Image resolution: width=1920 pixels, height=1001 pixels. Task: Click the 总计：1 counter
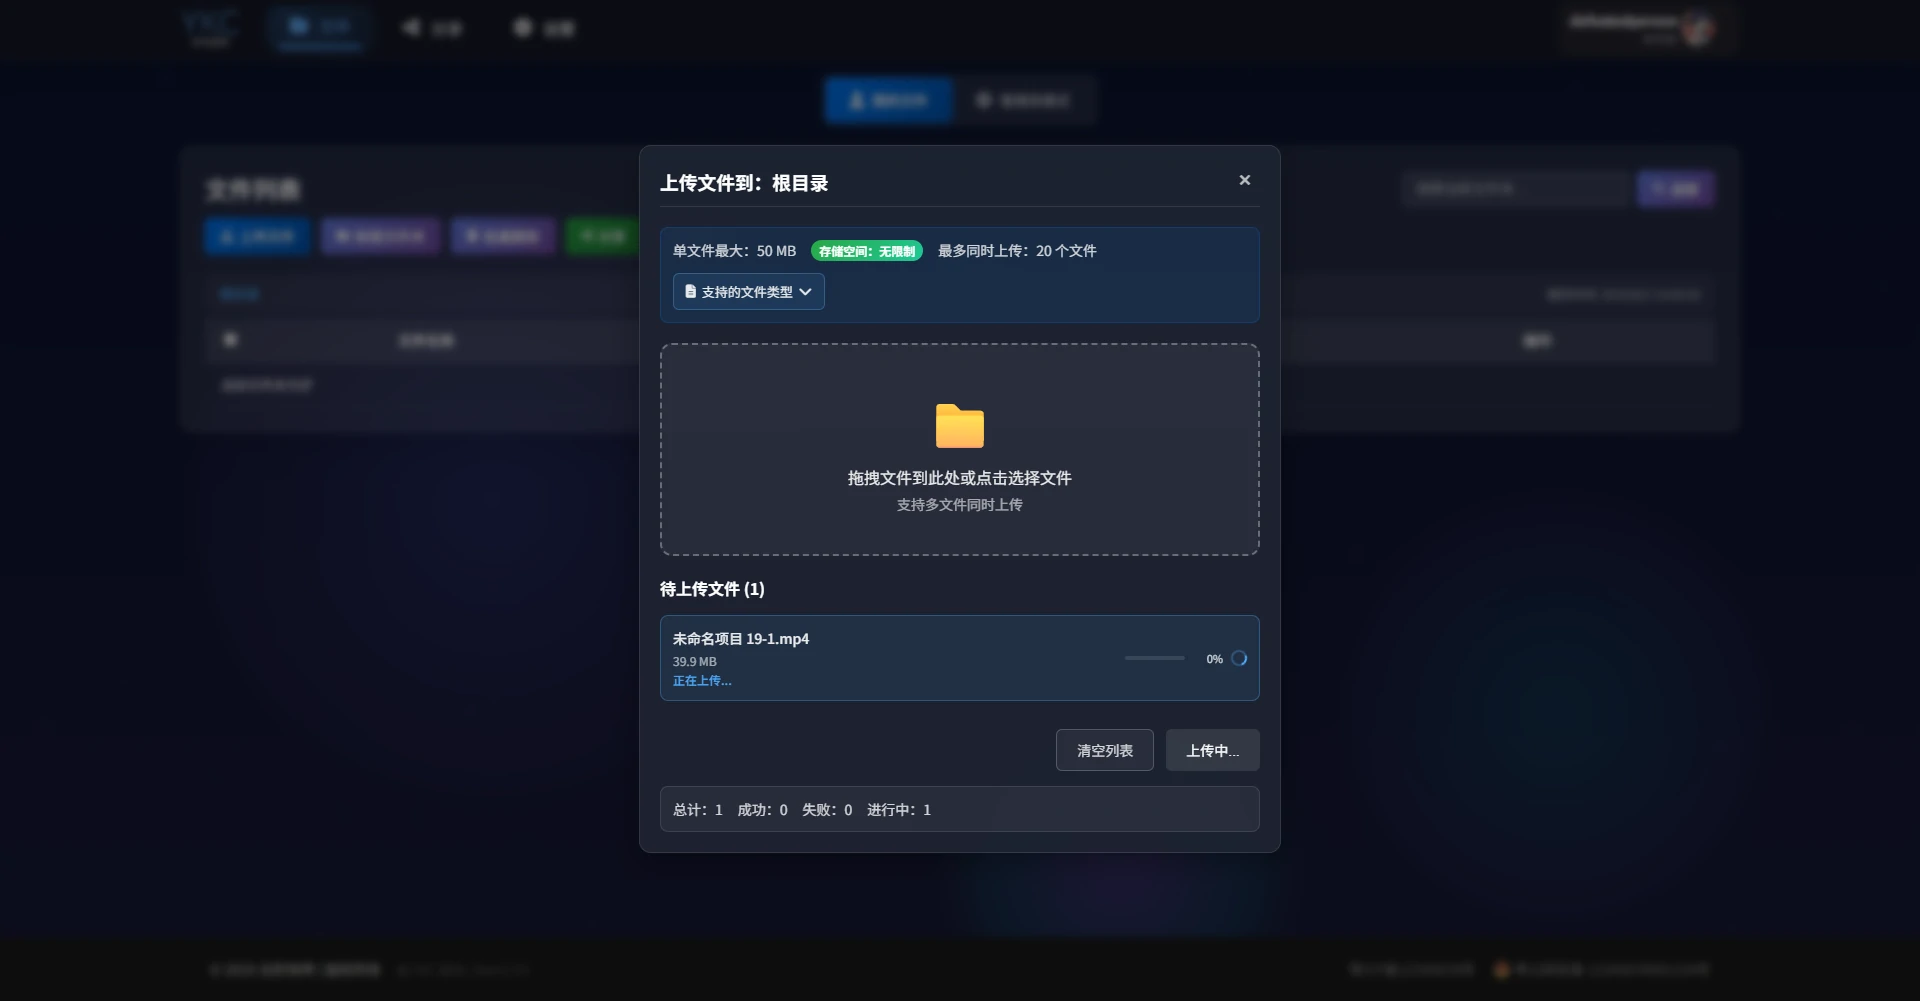point(697,810)
